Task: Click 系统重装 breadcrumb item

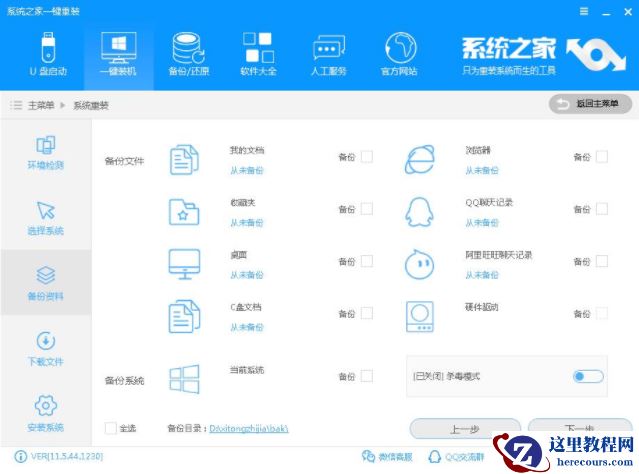Action: coord(91,106)
